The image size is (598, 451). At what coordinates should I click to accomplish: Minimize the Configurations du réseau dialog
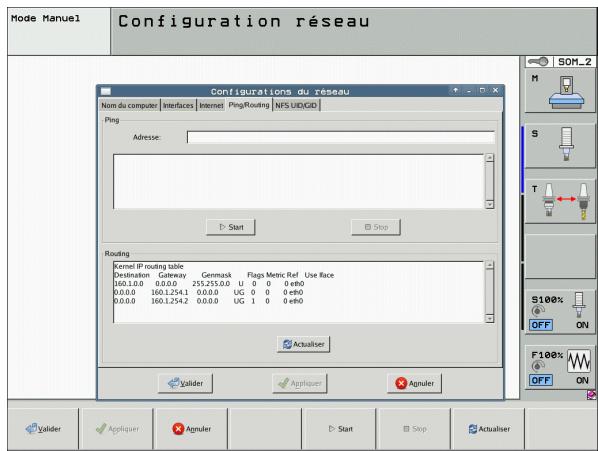469,90
